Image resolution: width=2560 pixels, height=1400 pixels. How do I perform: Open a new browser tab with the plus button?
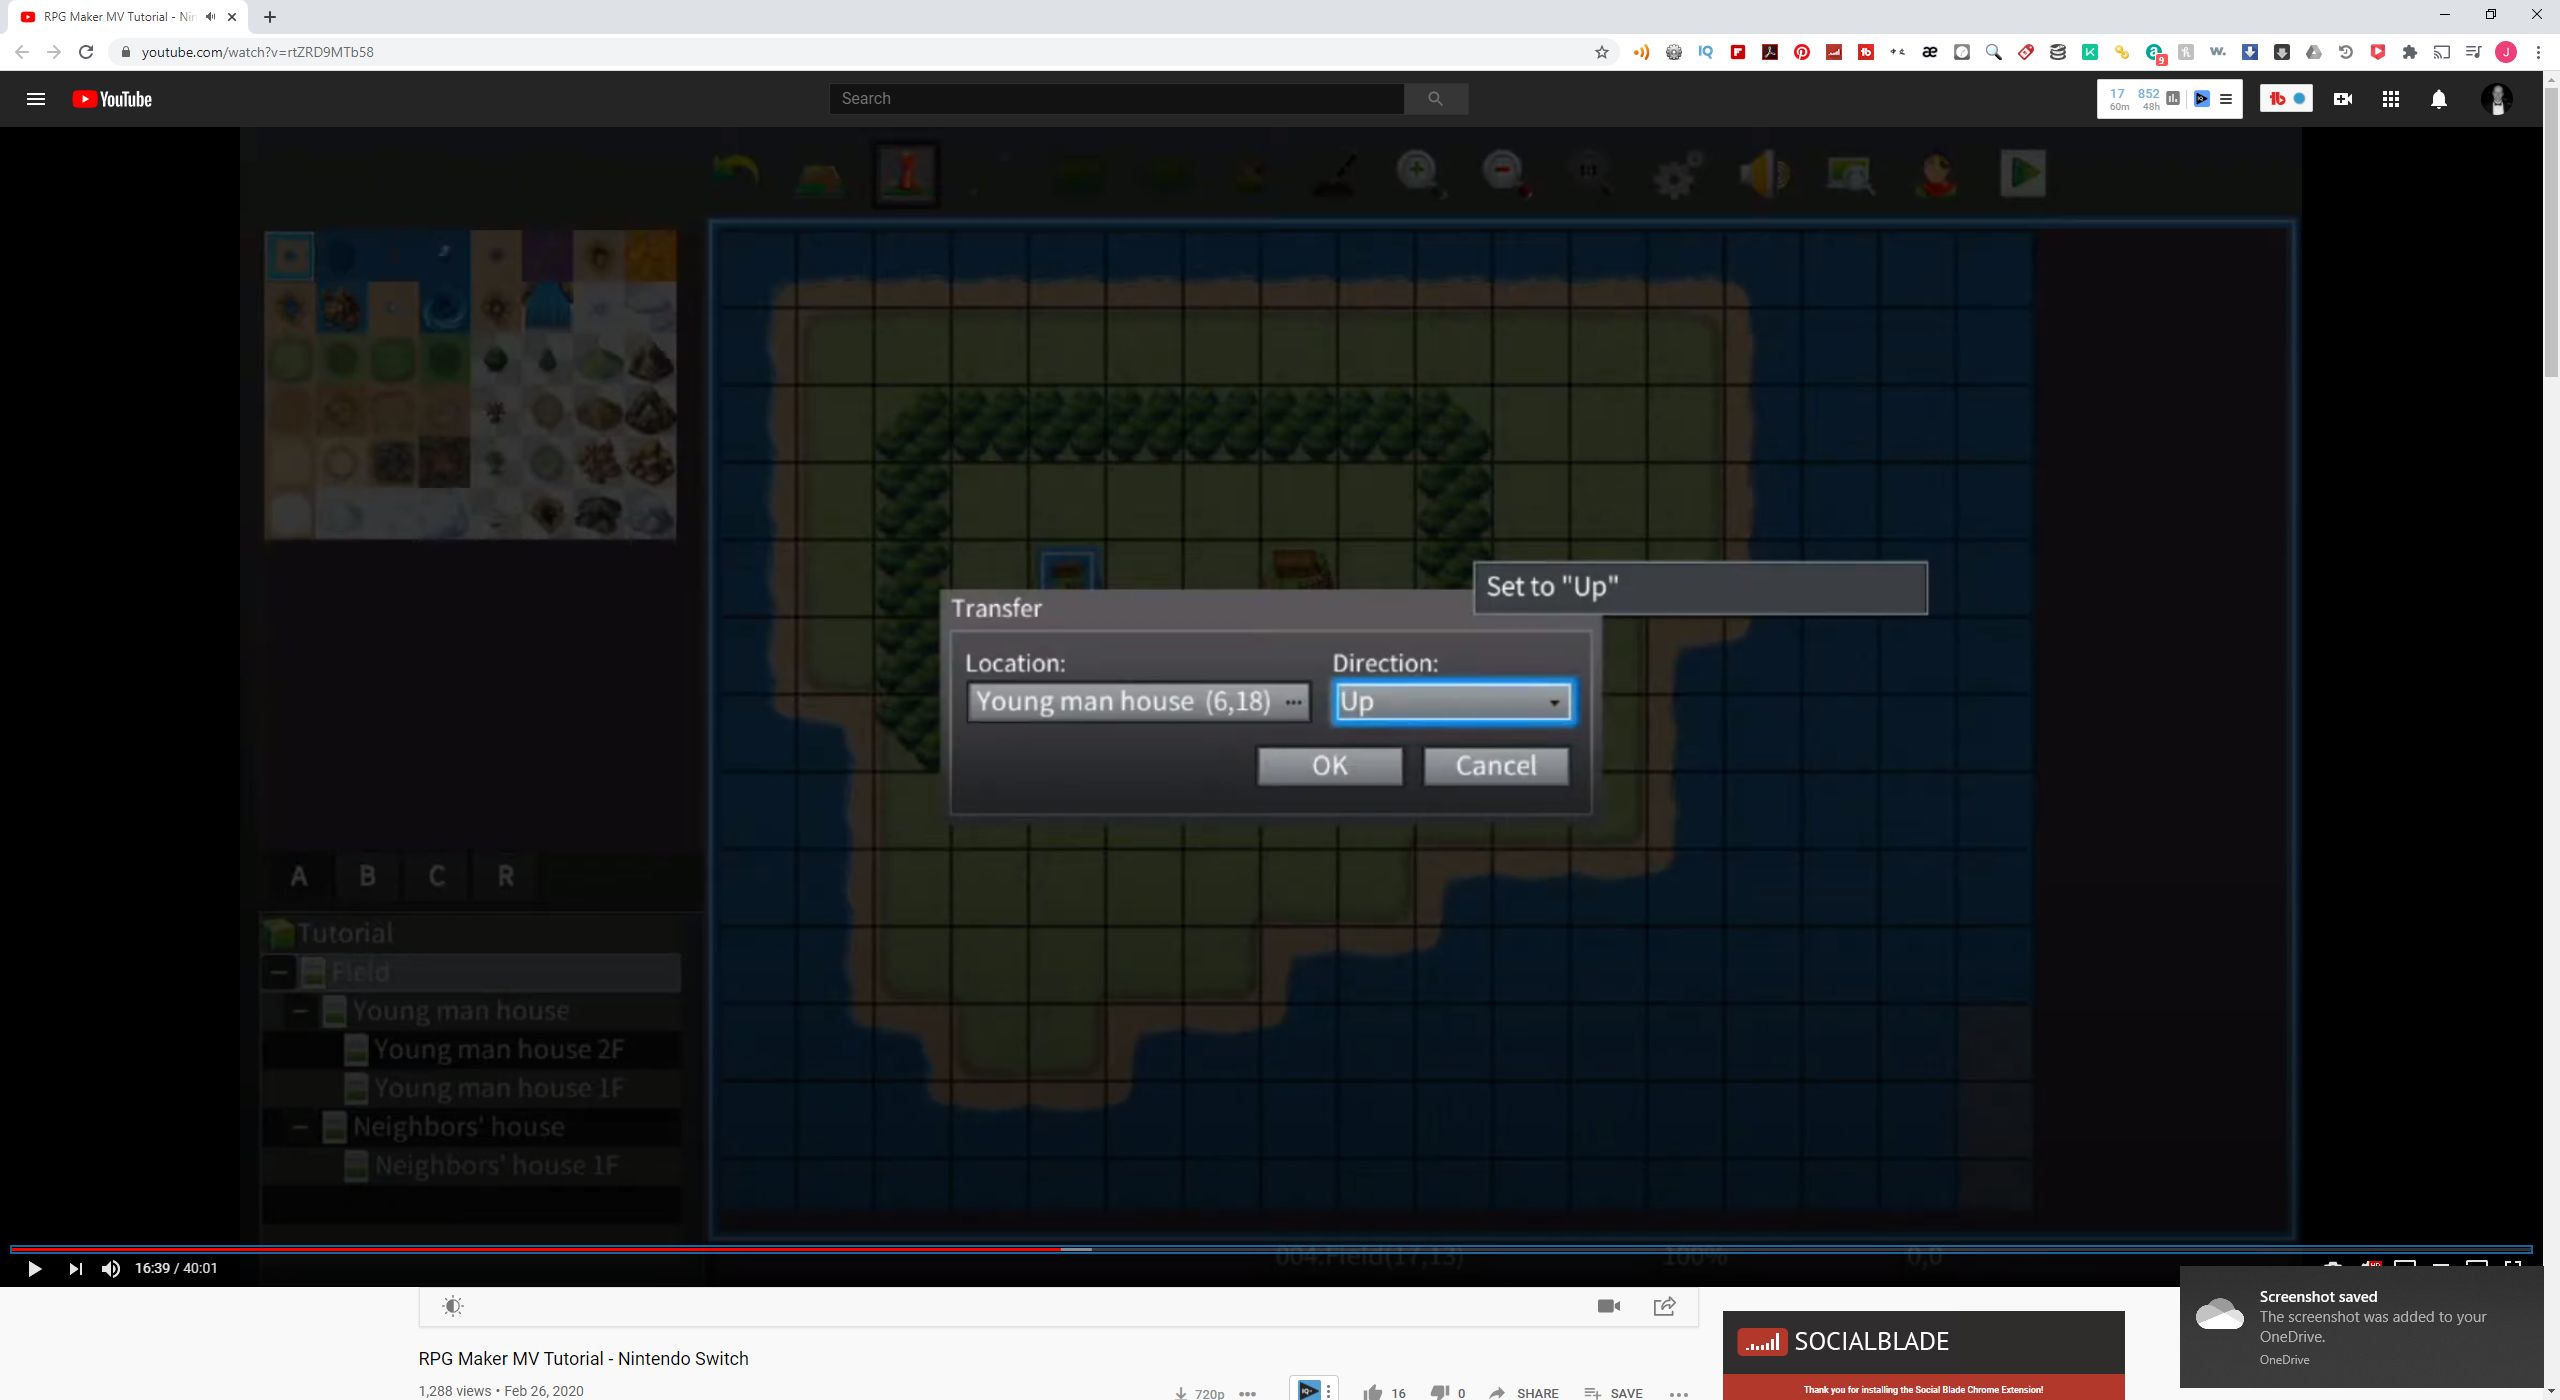click(x=270, y=17)
